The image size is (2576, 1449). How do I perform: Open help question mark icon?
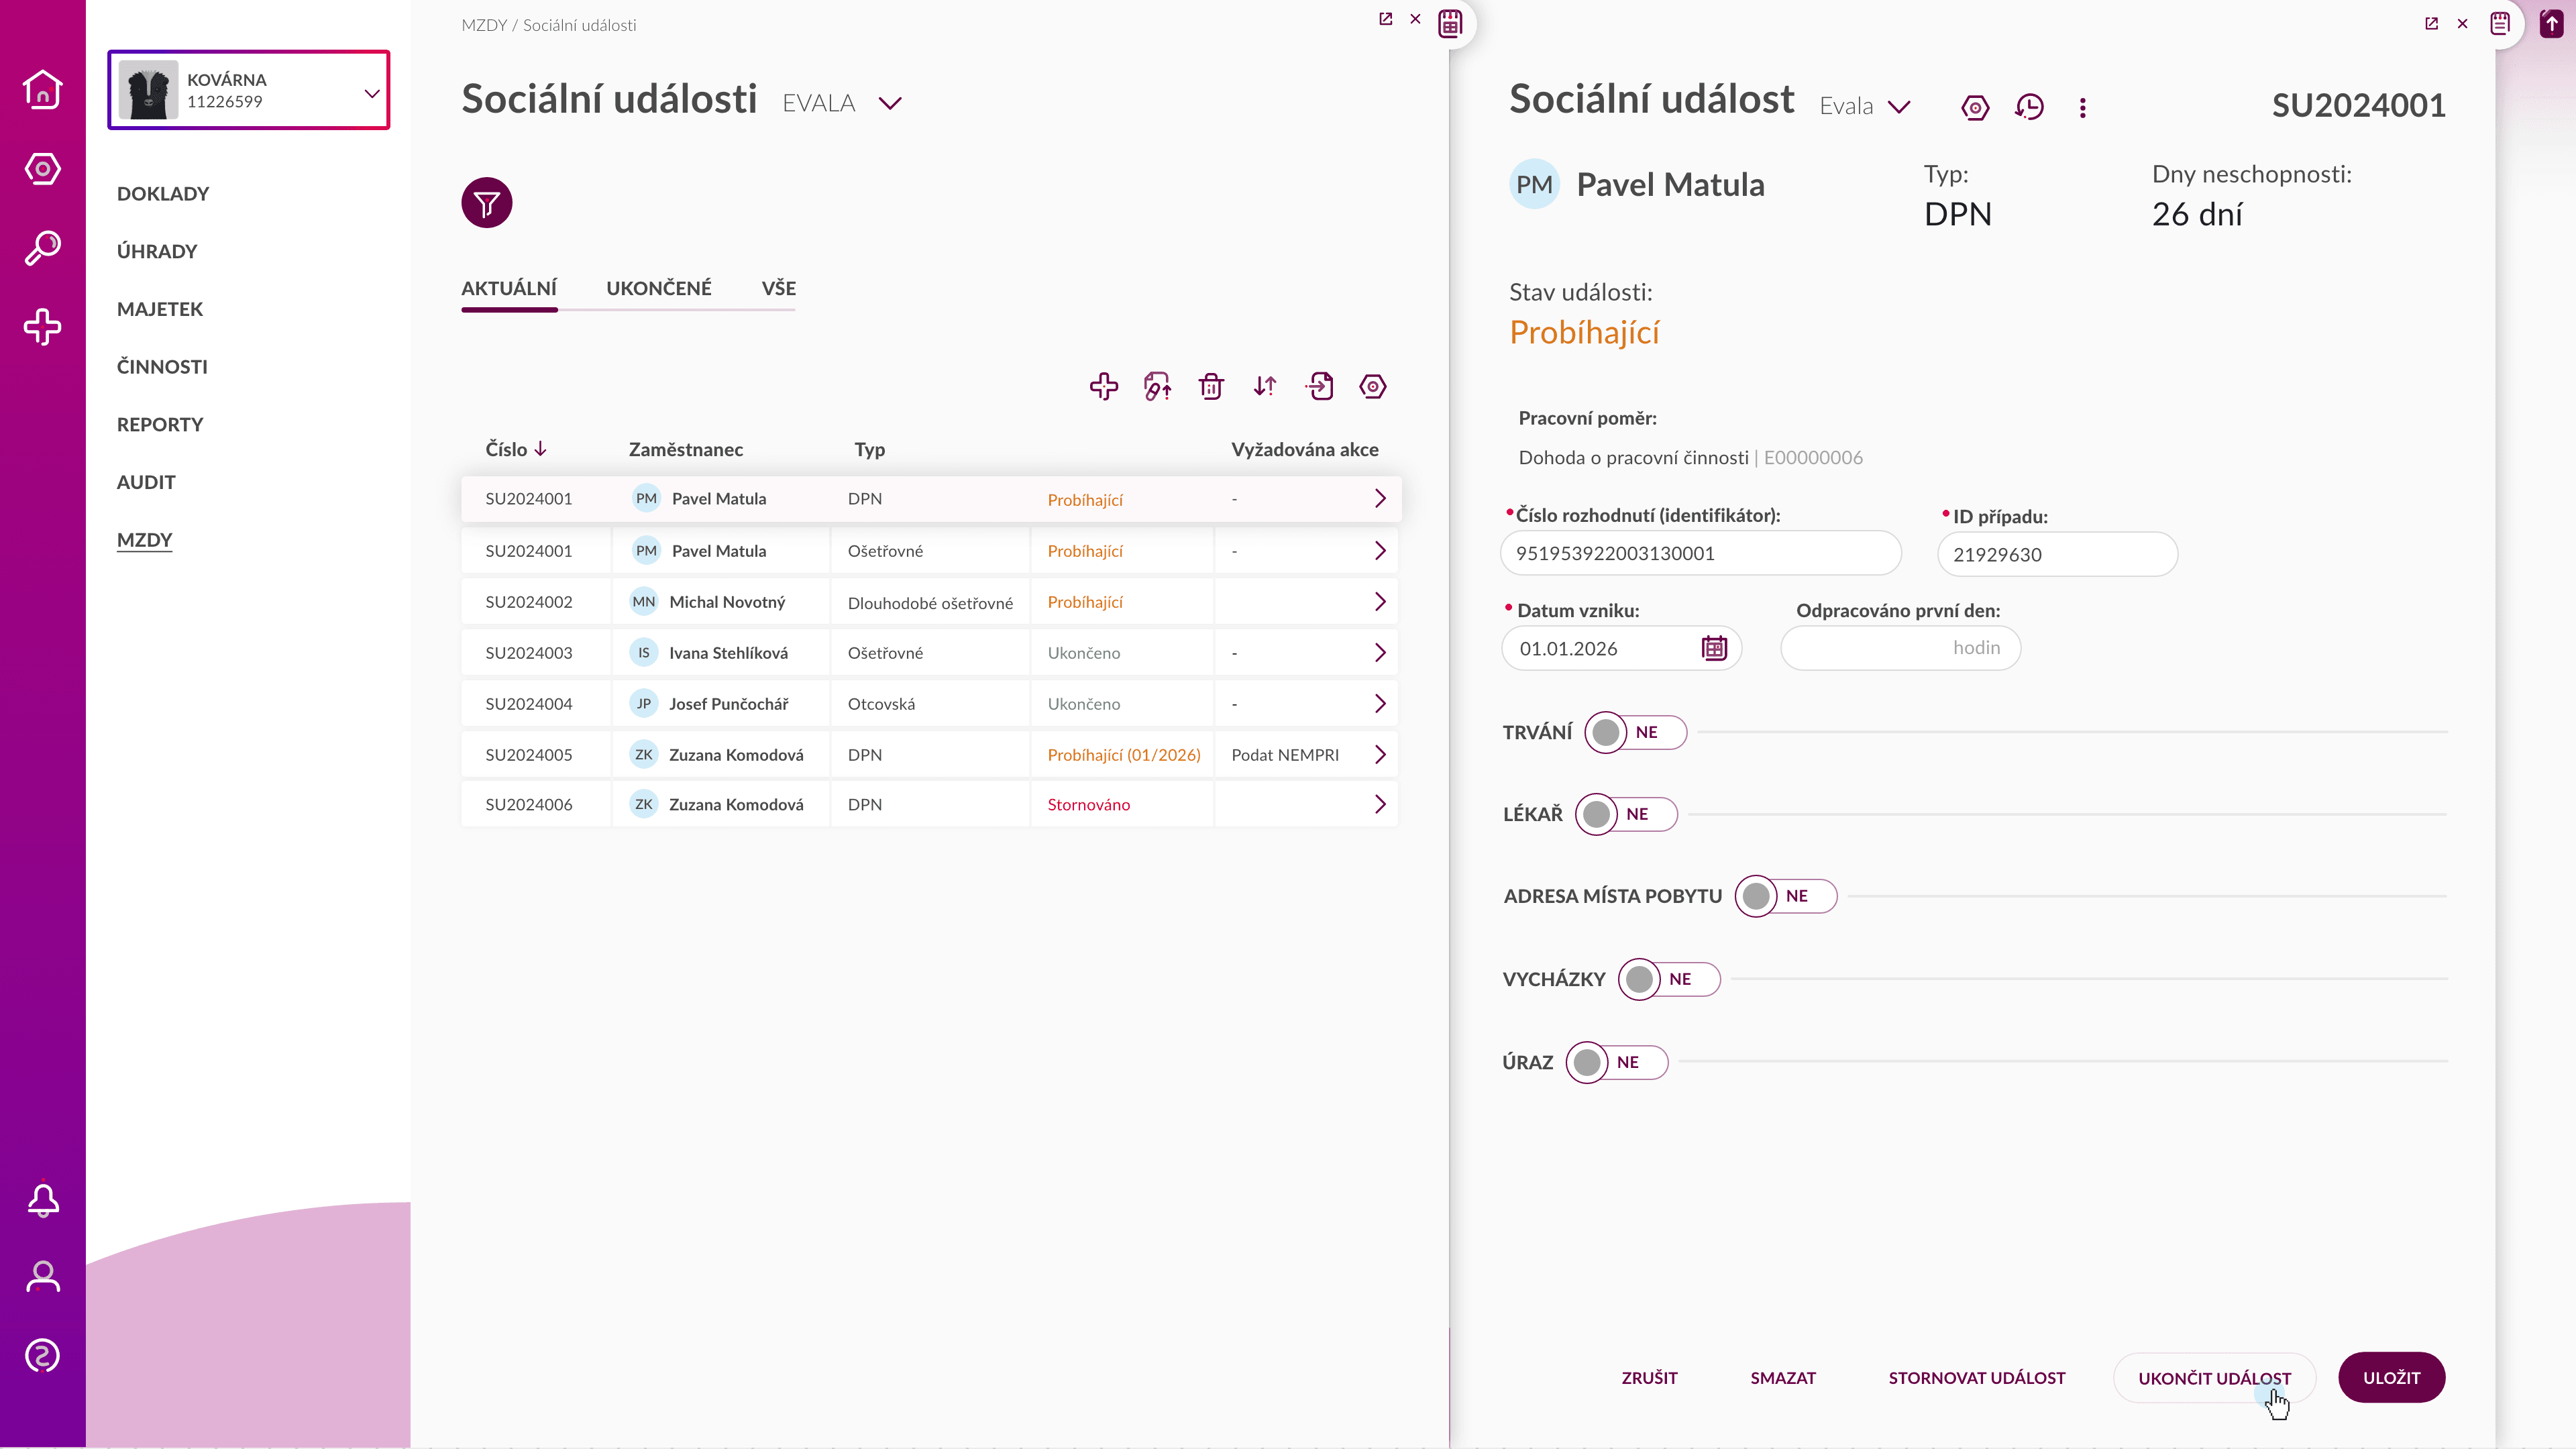pos(42,1356)
